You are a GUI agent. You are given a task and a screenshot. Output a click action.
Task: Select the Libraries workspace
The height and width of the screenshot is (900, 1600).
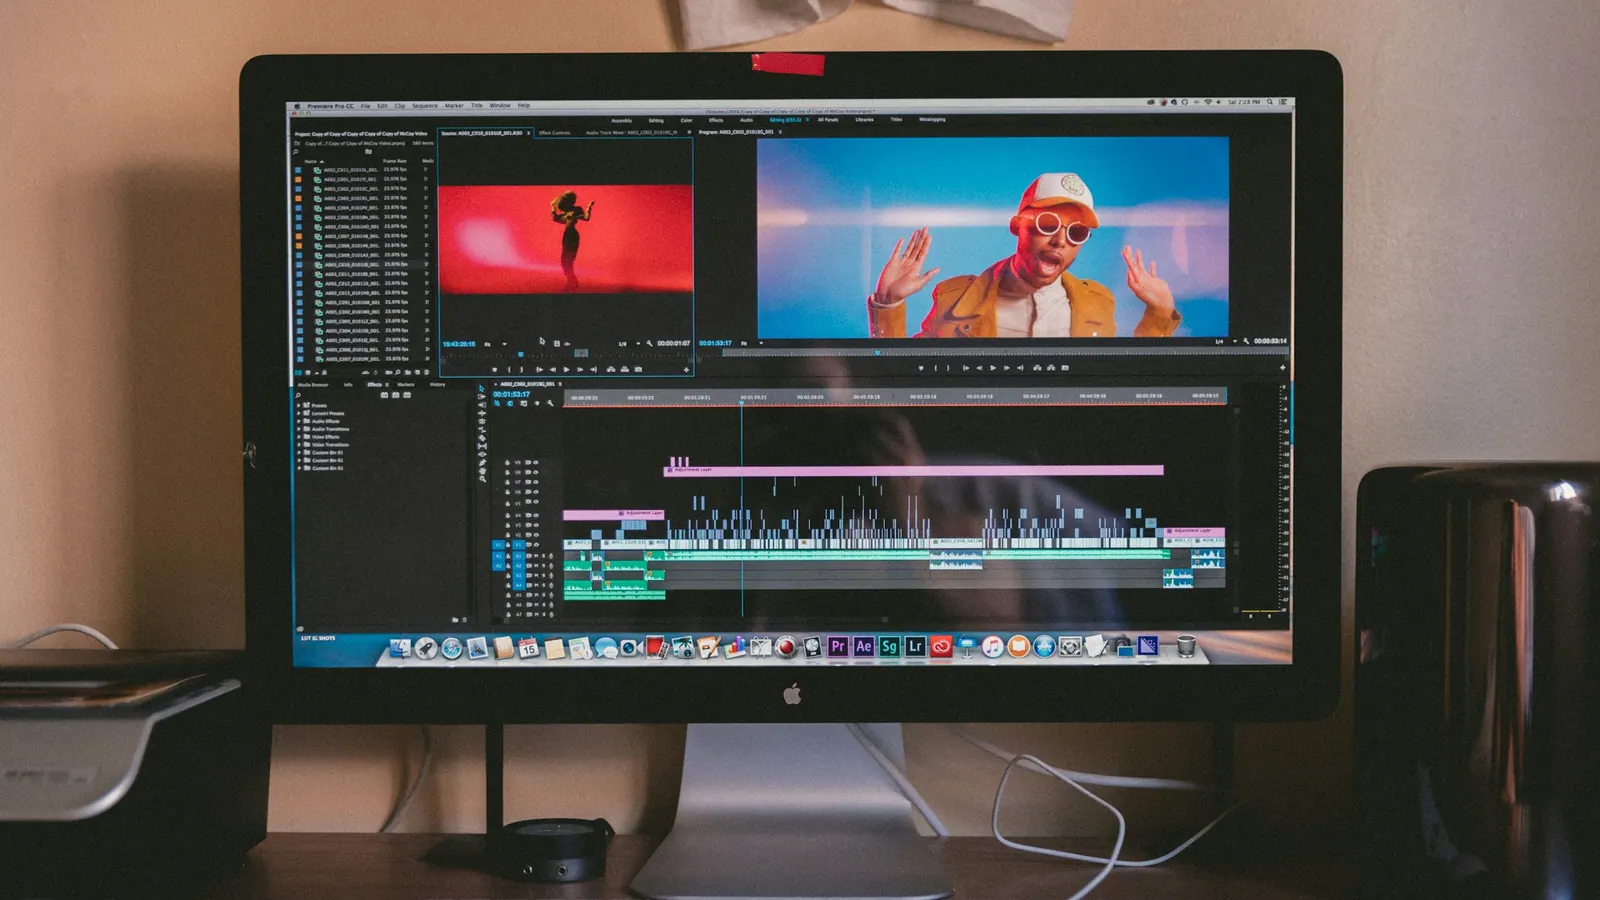click(864, 120)
